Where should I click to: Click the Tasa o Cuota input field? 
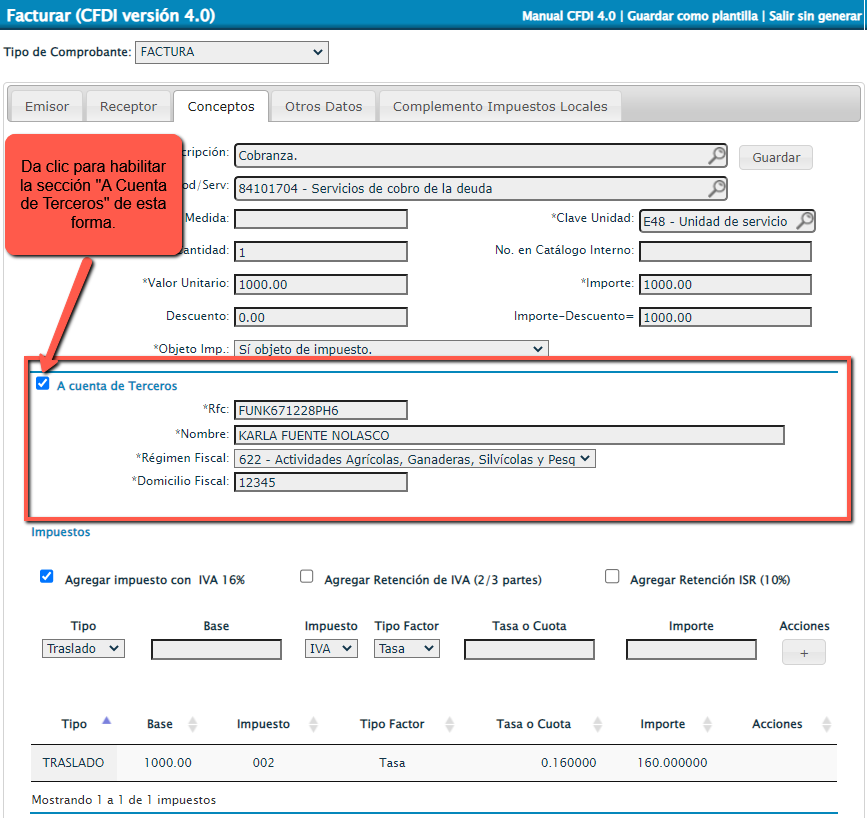click(x=529, y=649)
